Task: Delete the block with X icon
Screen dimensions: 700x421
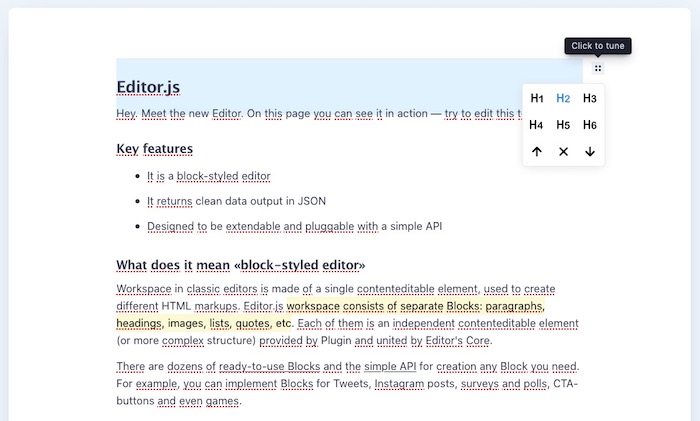Action: [x=563, y=152]
